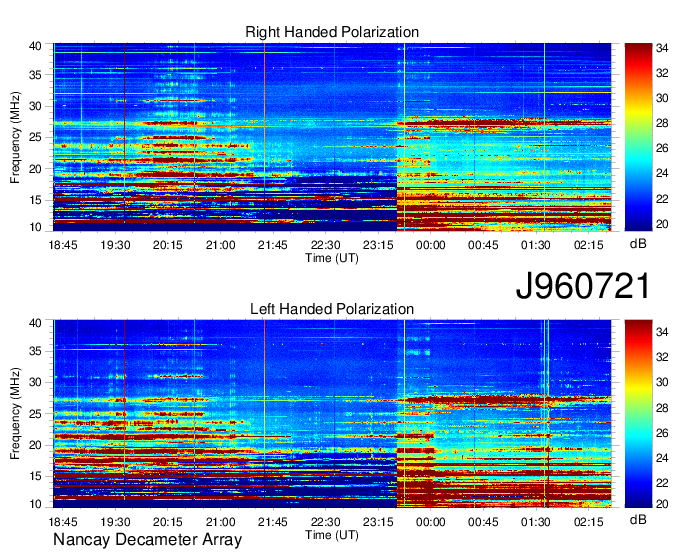Click the color scale bar of the Left Handed plot
The image size is (680, 552).
(x=638, y=414)
